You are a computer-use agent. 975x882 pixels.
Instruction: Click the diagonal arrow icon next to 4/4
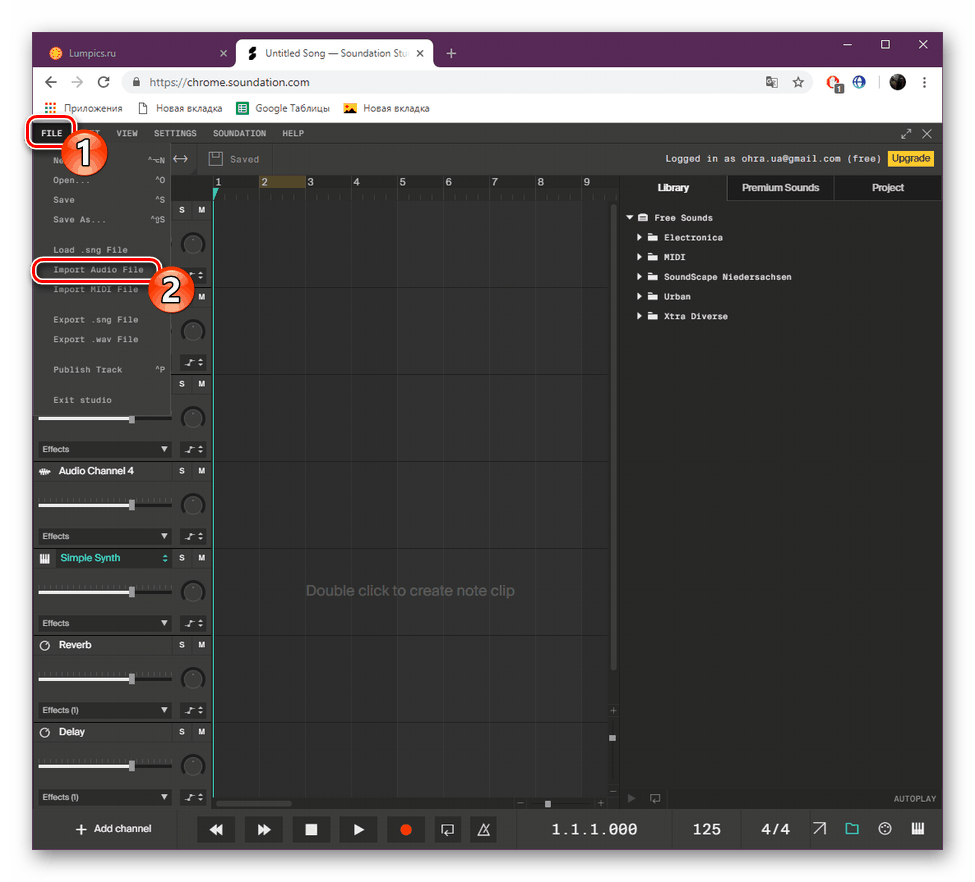pos(819,829)
